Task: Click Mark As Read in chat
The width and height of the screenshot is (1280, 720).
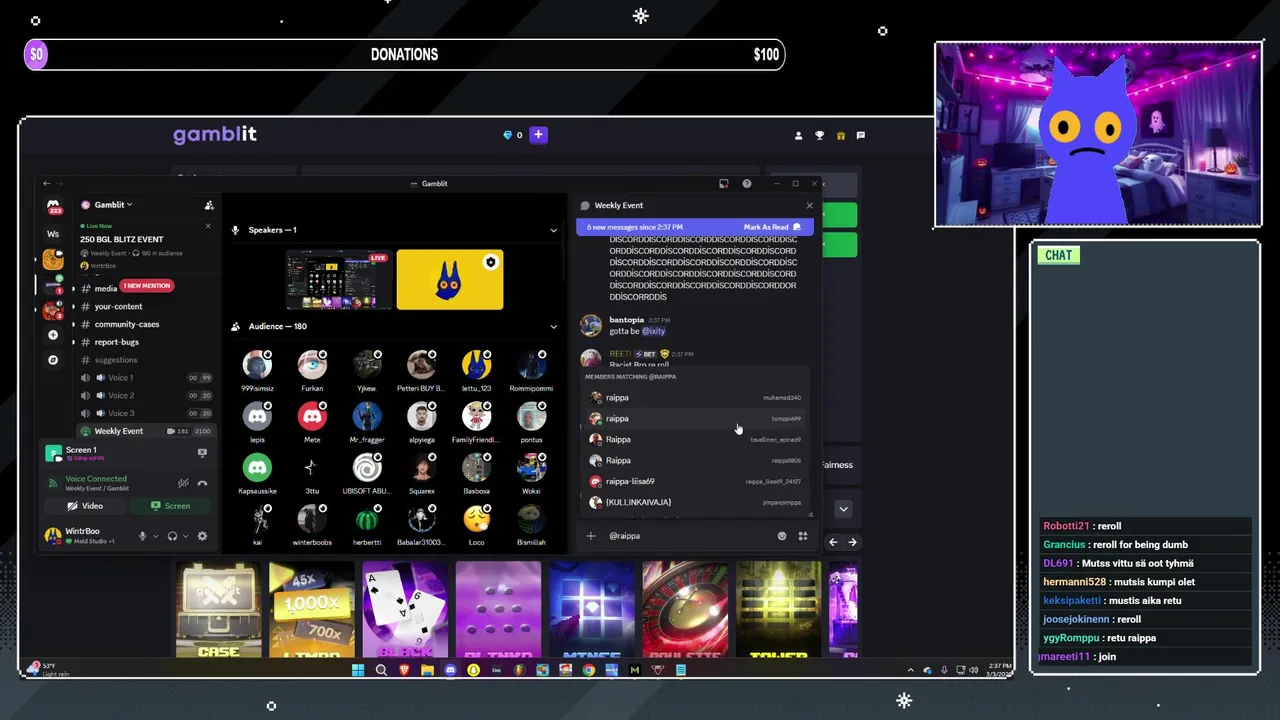Action: [774, 227]
